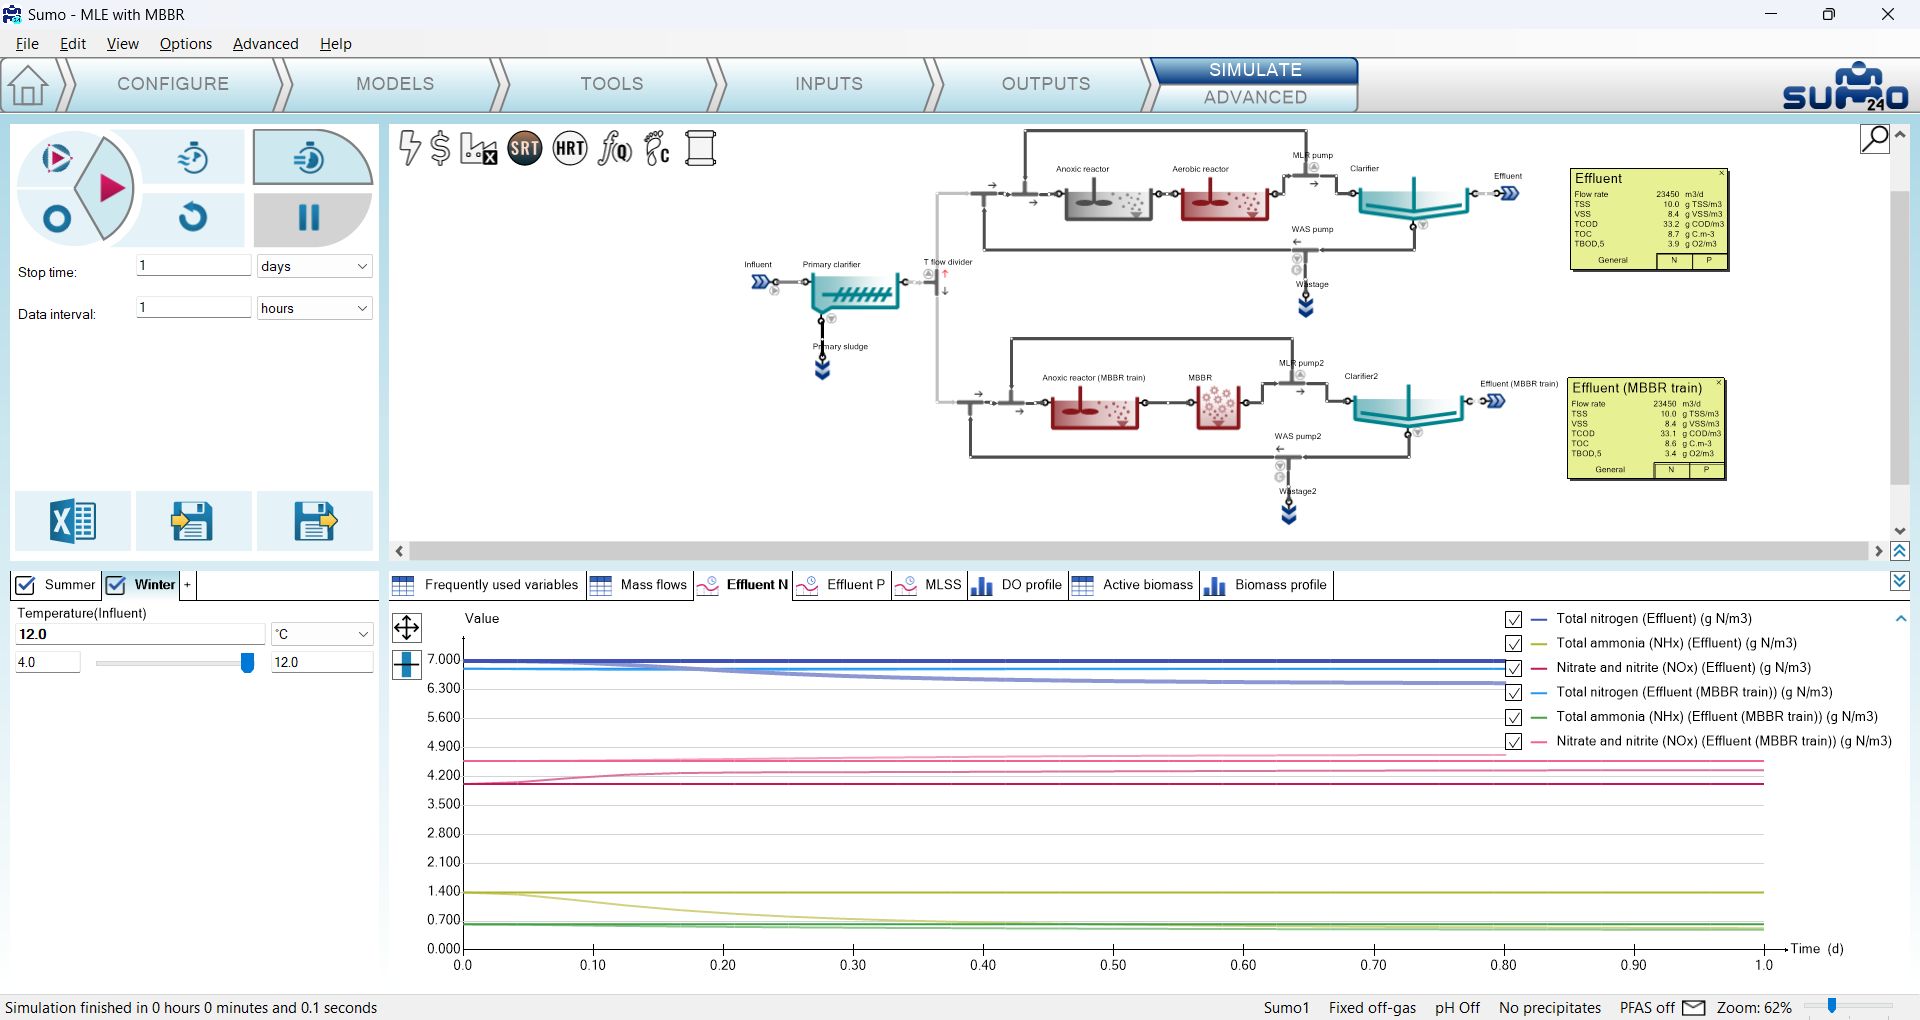Click the load state disk icon
The width and height of the screenshot is (1920, 1020).
tap(192, 521)
